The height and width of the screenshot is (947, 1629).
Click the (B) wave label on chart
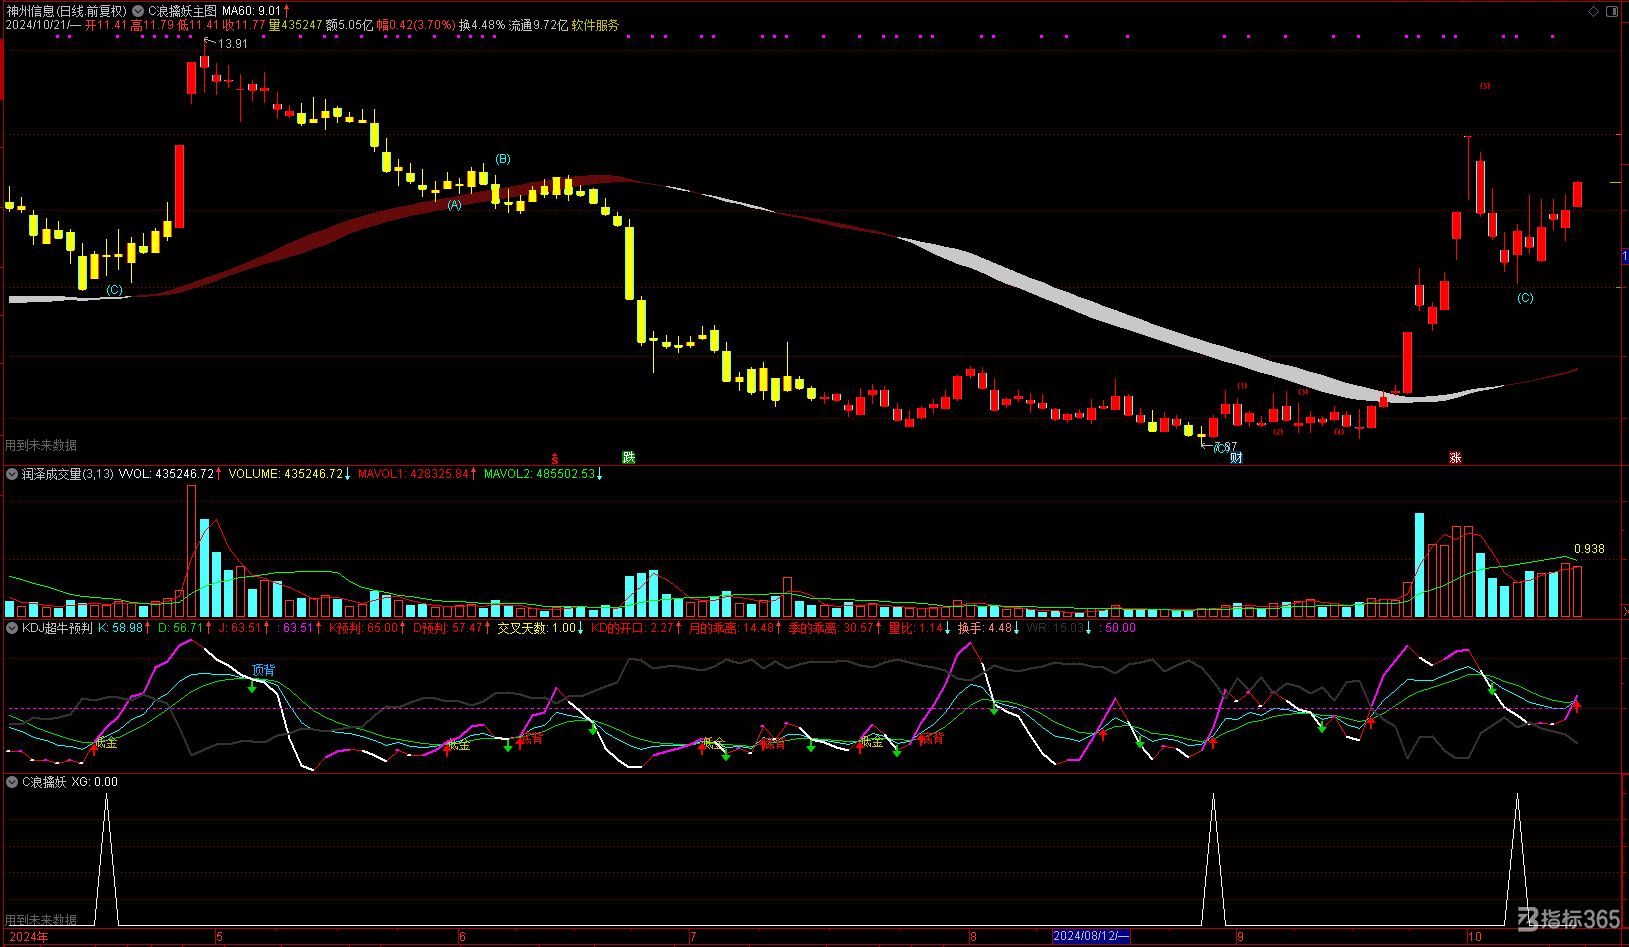pos(503,159)
